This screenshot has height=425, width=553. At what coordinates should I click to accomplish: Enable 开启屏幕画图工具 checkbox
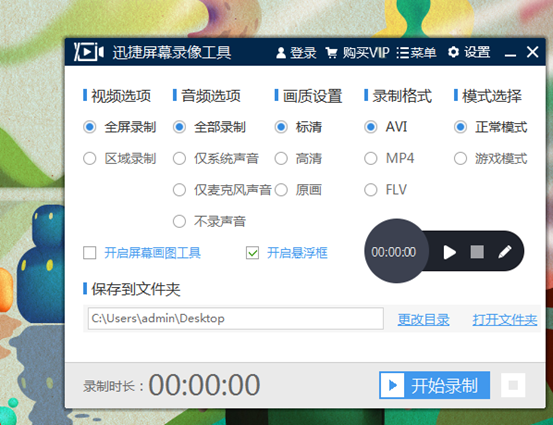(90, 253)
